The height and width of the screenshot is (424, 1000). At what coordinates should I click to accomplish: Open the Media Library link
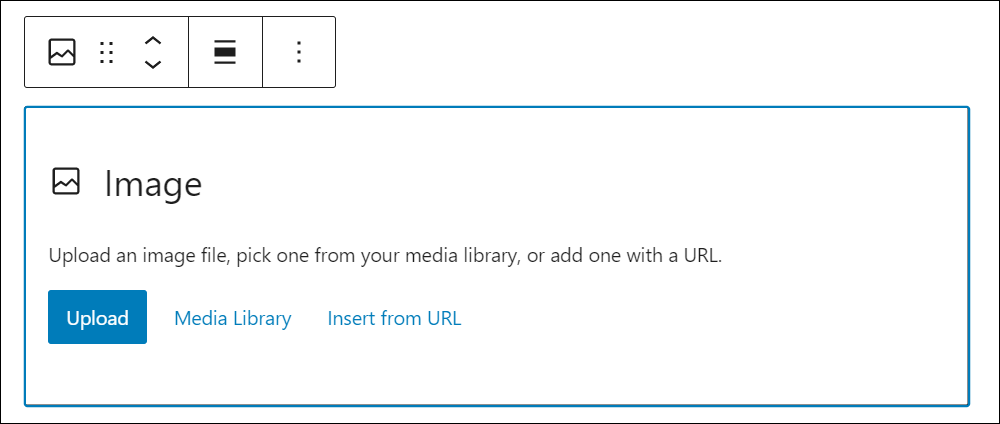click(x=233, y=318)
